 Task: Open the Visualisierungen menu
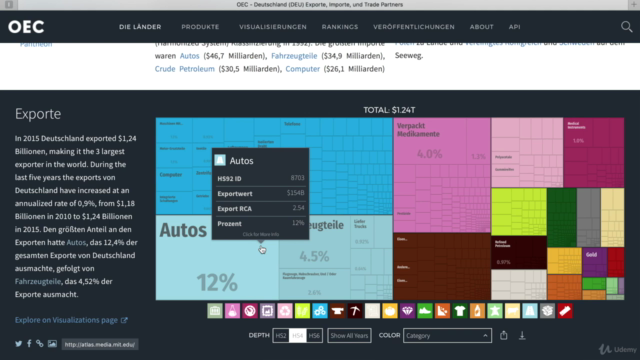(x=273, y=27)
